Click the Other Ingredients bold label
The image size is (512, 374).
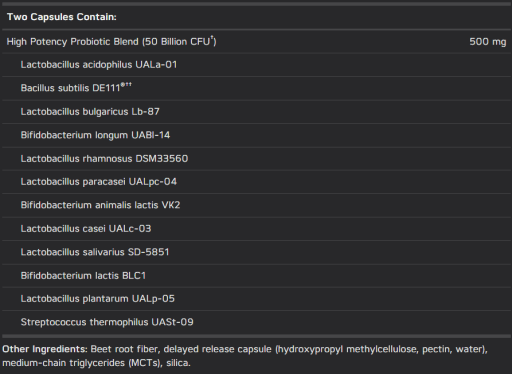(45, 349)
